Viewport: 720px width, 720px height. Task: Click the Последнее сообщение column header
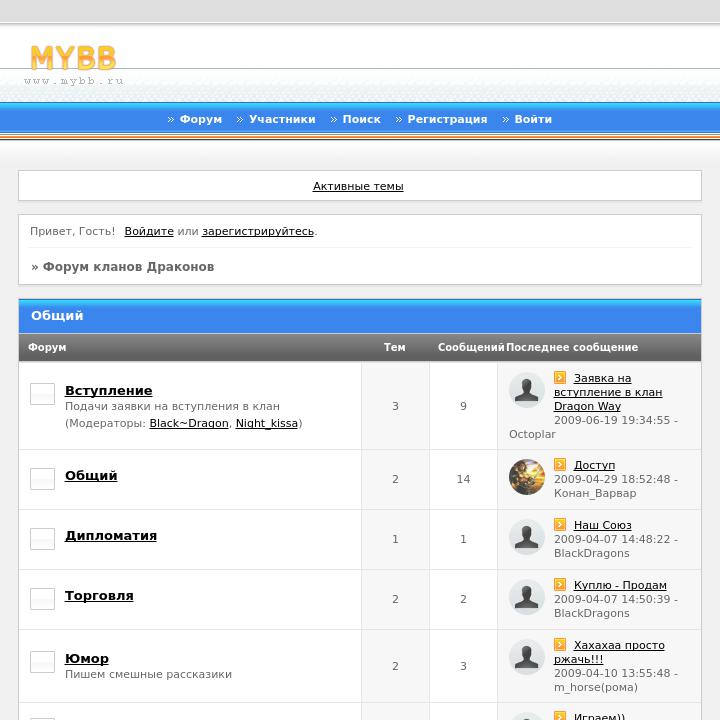572,347
